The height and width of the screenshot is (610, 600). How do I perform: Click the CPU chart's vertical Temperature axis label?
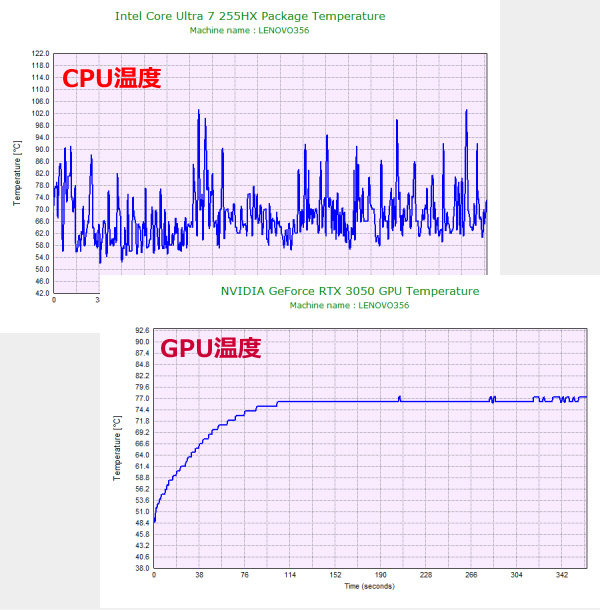pos(17,173)
